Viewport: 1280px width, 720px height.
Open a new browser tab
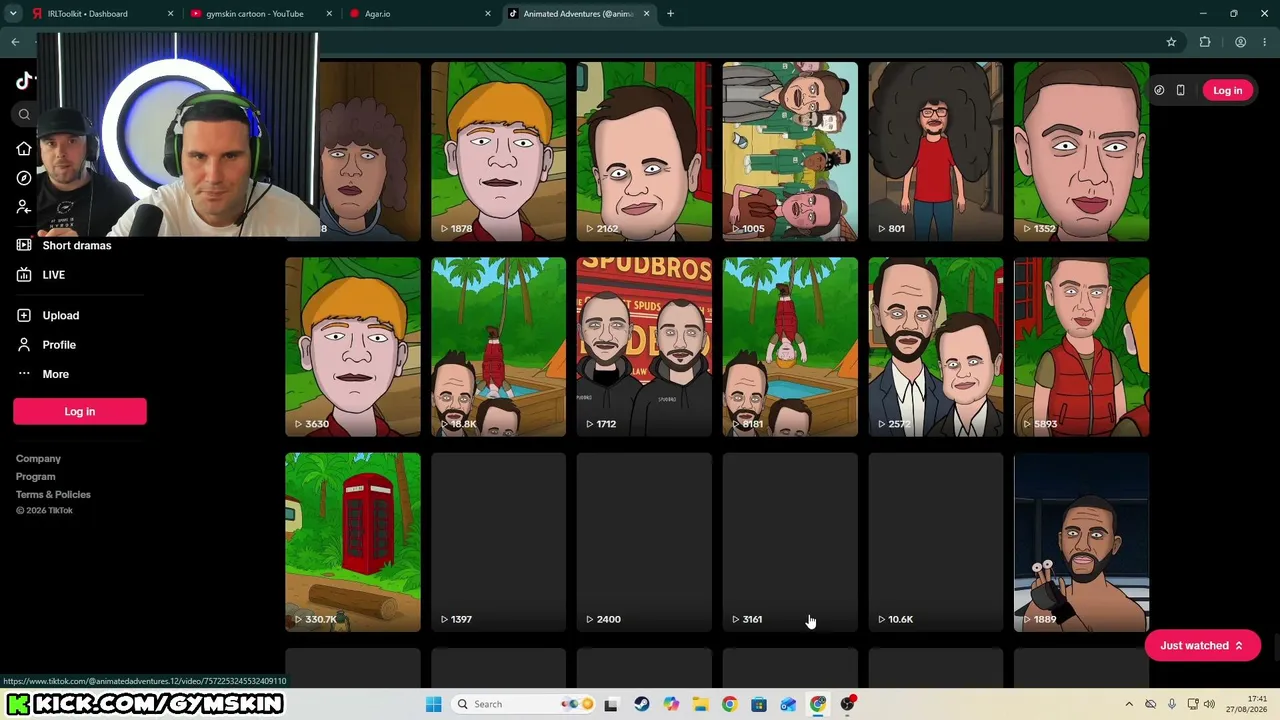[x=670, y=14]
